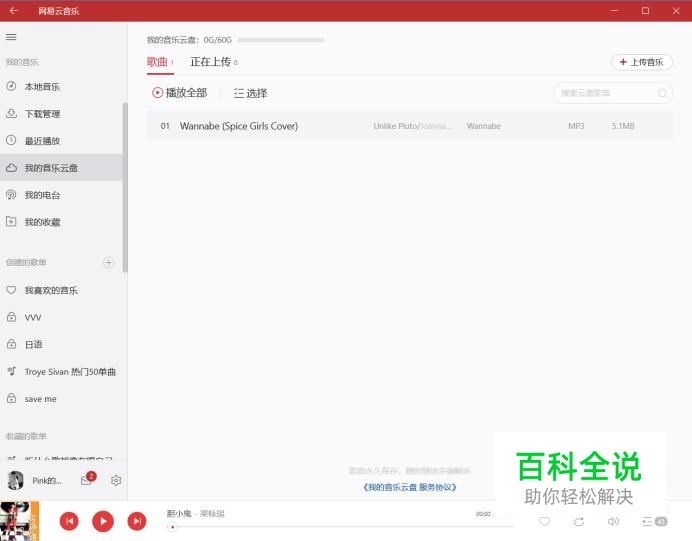Open the settings gear icon

116,480
